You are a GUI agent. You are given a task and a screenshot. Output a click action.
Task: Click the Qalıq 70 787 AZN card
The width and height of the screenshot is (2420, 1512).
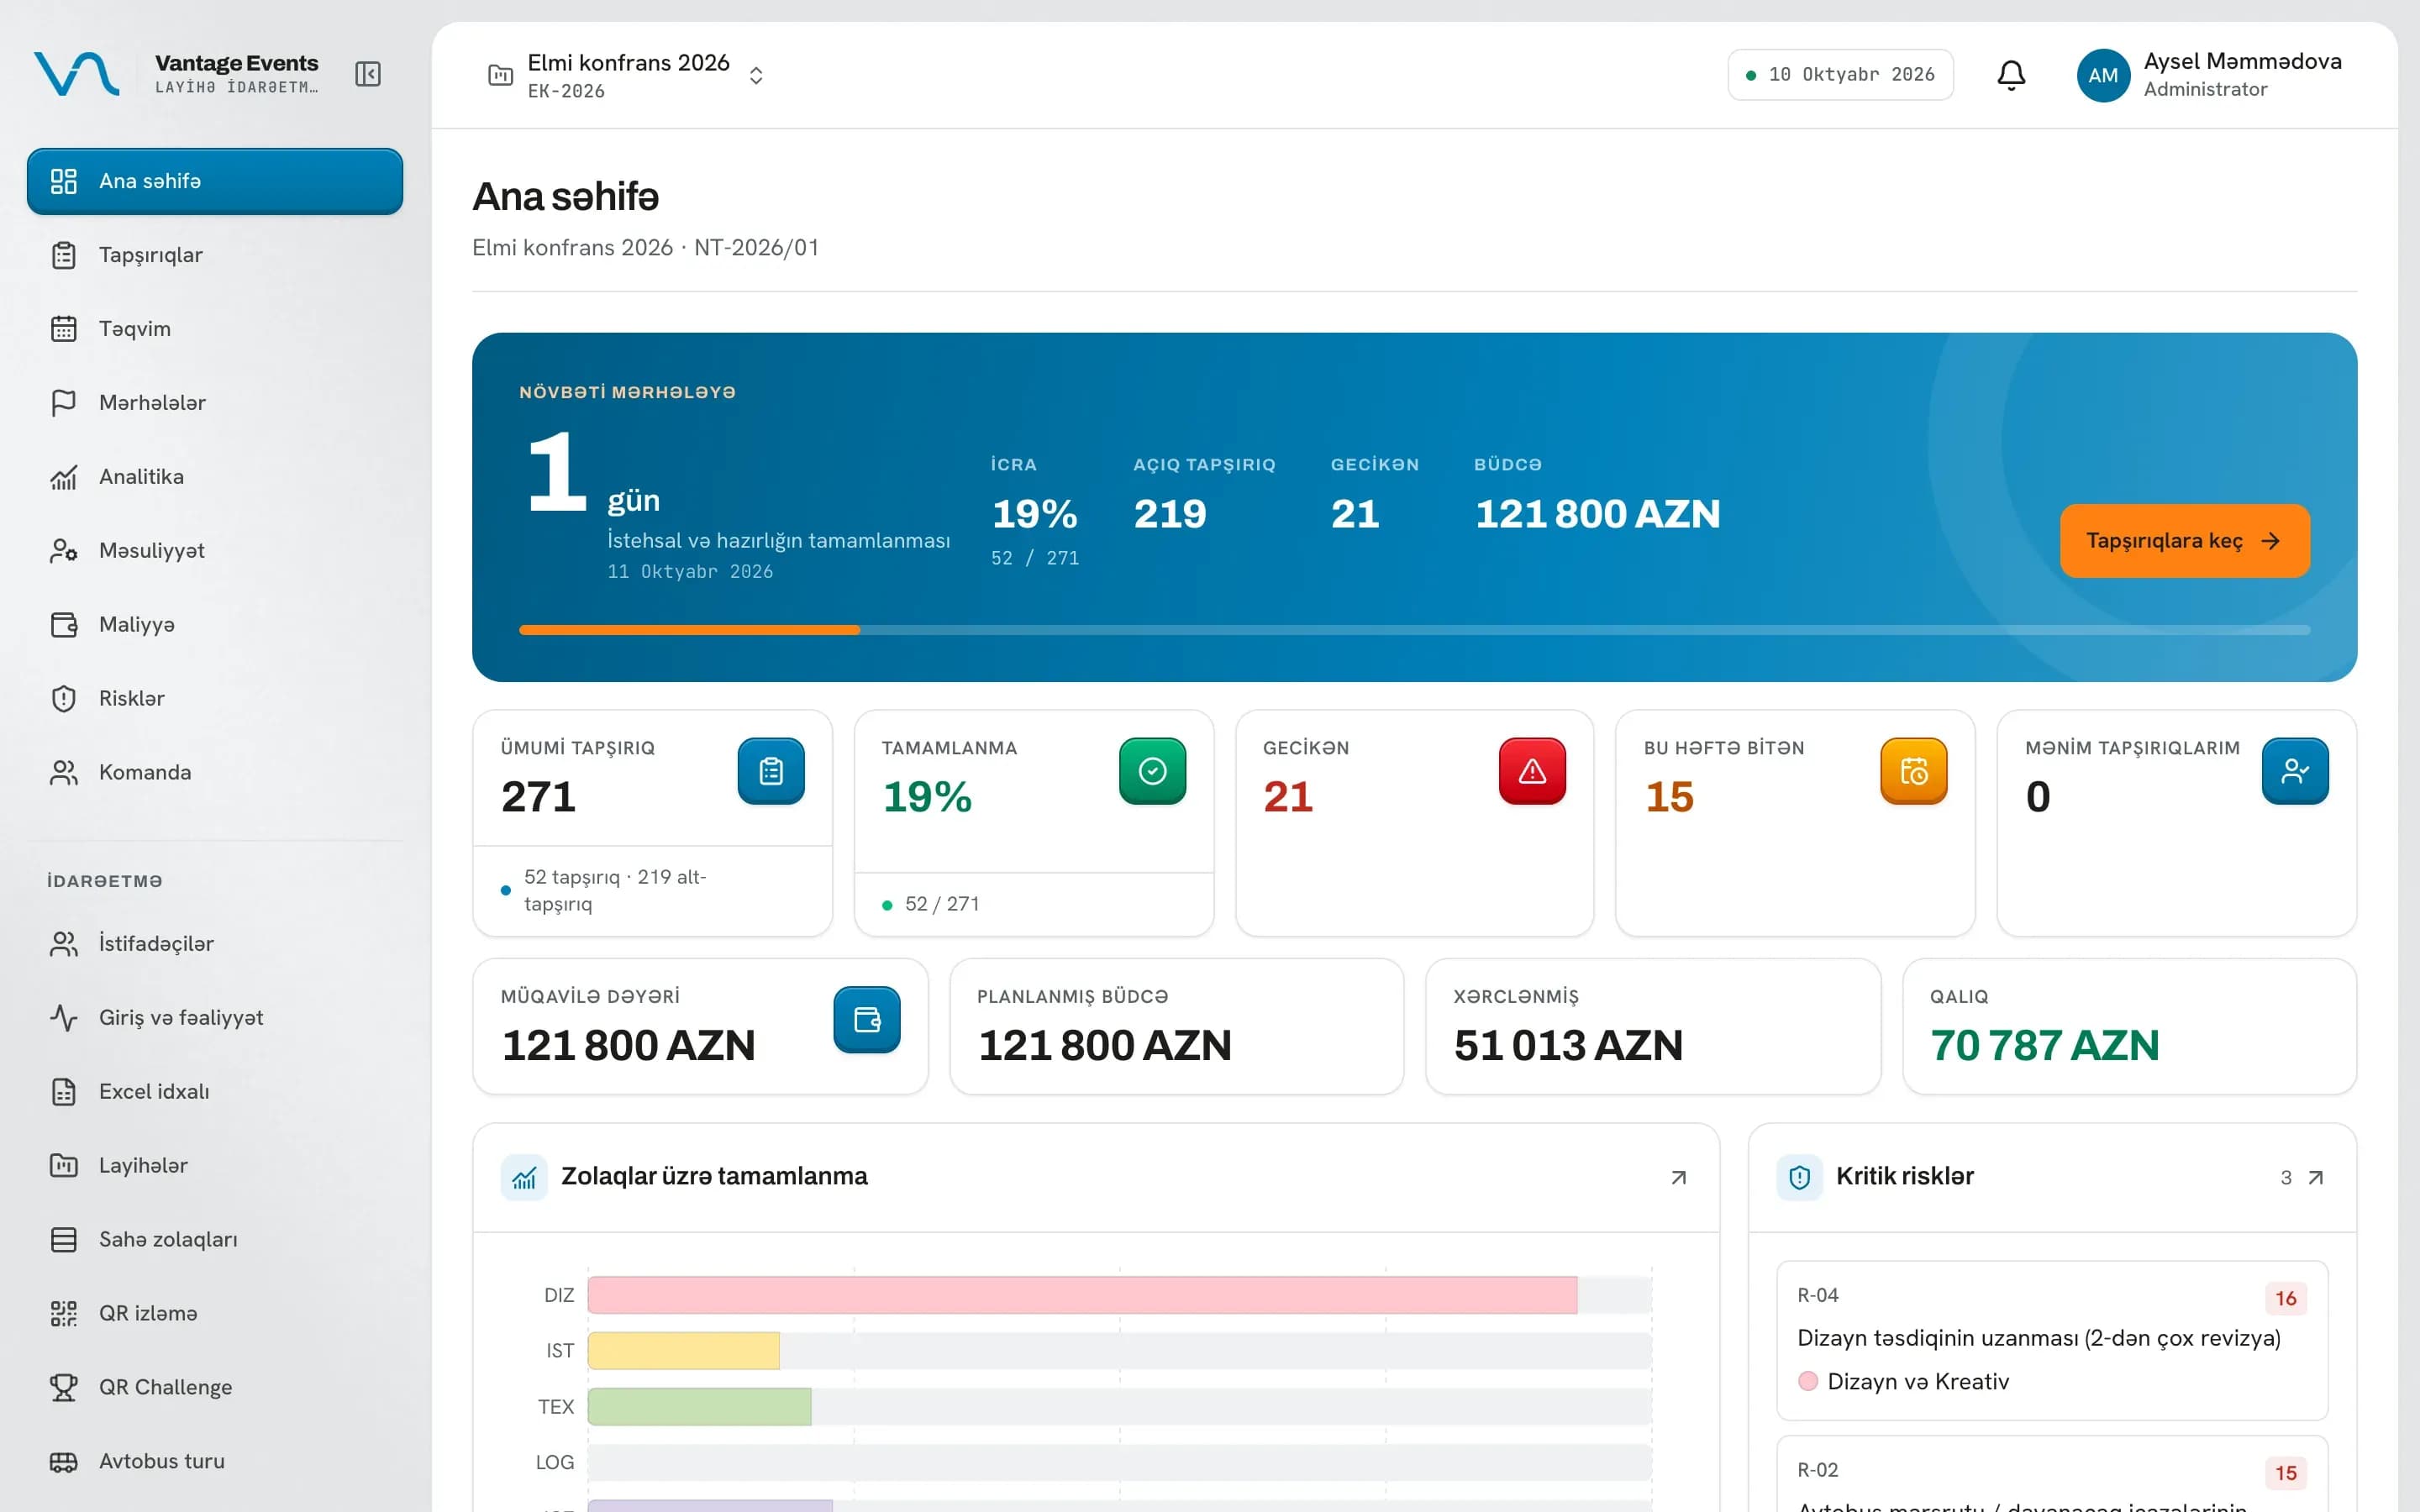tap(2129, 1027)
